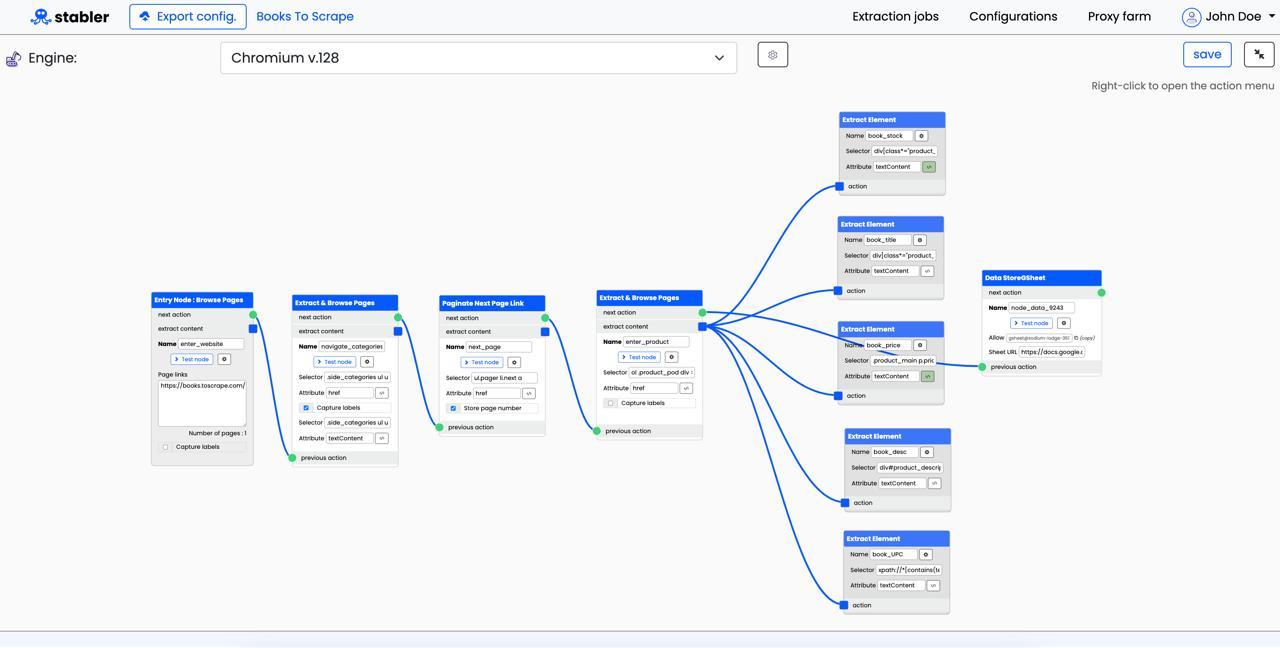Toggle code icon beside book_price attribute
Viewport: 1280px width, 648px height.
click(927, 376)
